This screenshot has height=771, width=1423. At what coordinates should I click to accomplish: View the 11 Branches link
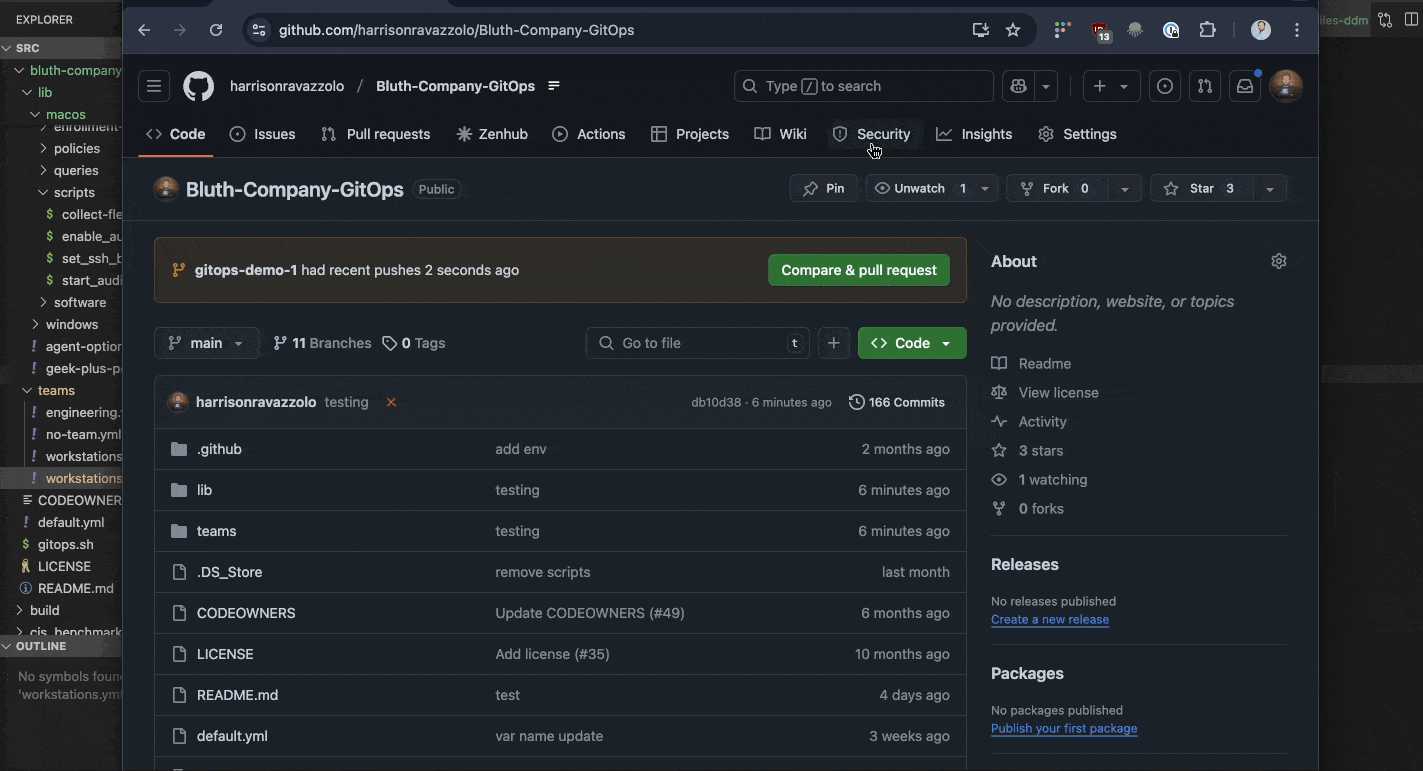[x=322, y=343]
